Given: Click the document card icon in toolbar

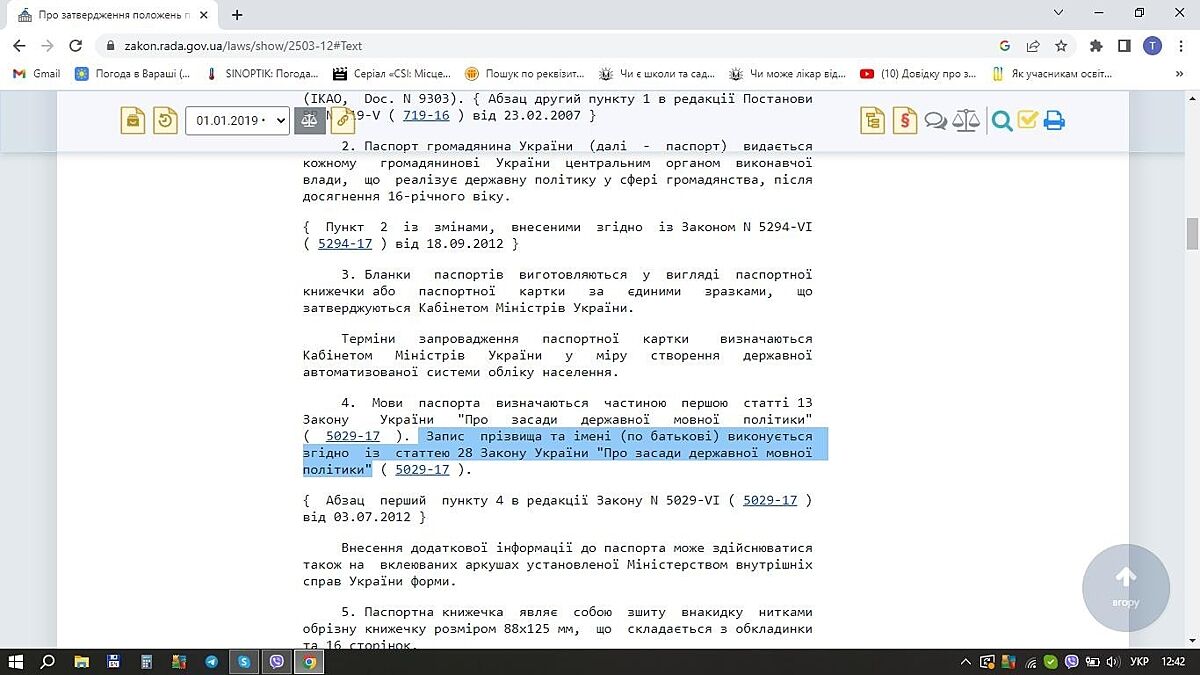Looking at the screenshot, I should click(133, 121).
